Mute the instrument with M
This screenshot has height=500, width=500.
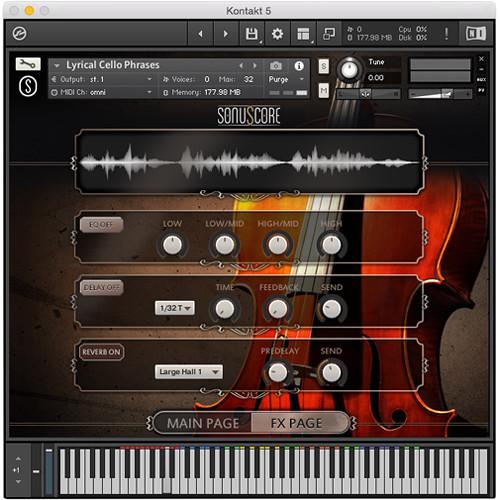pos(324,91)
